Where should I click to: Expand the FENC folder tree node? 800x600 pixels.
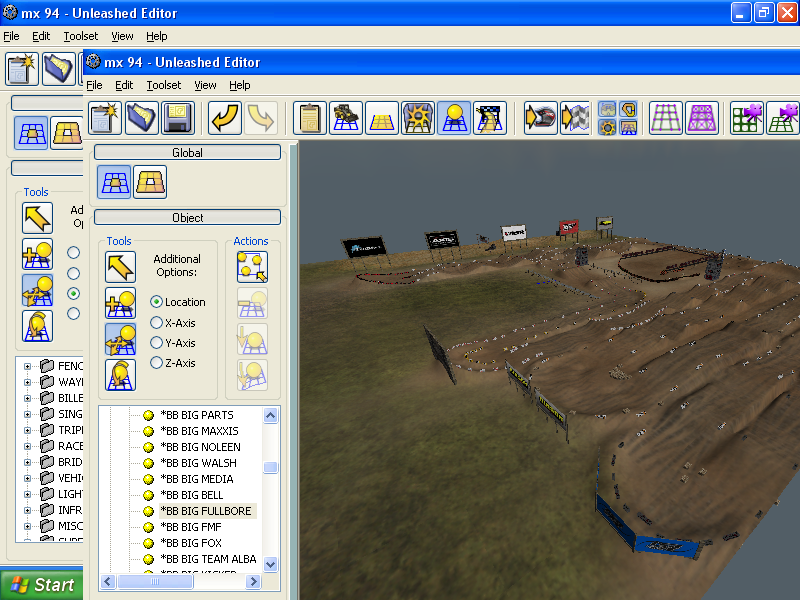pos(28,366)
